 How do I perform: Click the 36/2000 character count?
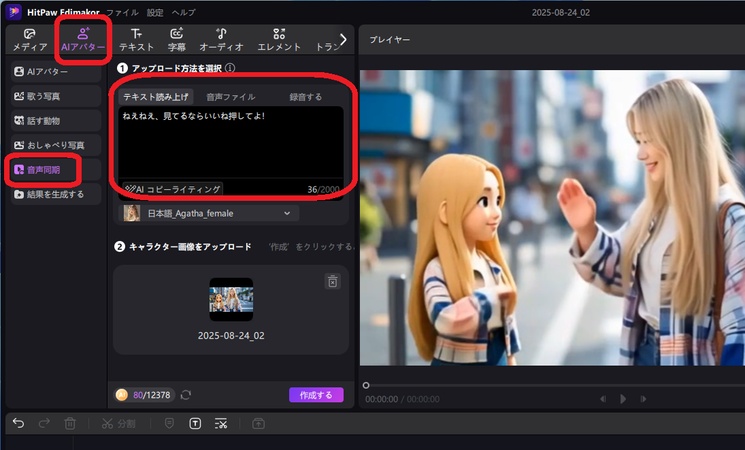pos(323,189)
